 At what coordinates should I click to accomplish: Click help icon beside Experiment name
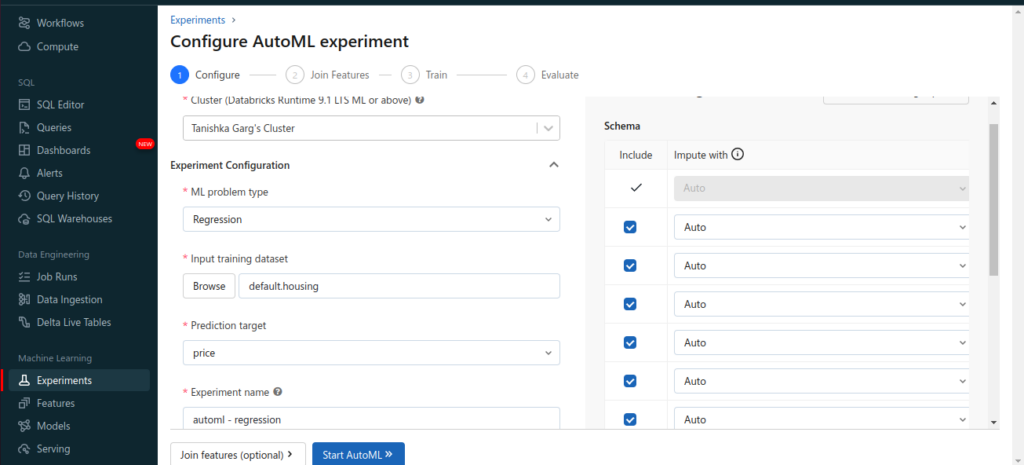(277, 392)
